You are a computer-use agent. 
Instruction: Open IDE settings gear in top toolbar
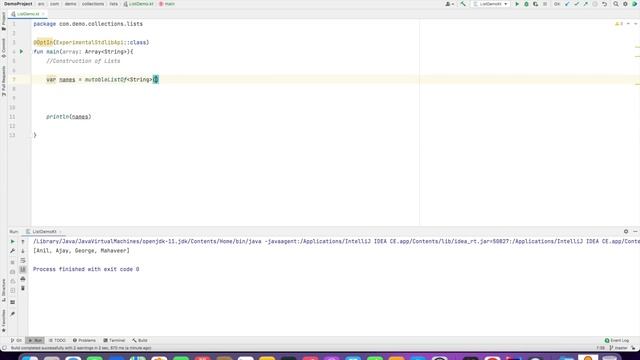click(625, 4)
